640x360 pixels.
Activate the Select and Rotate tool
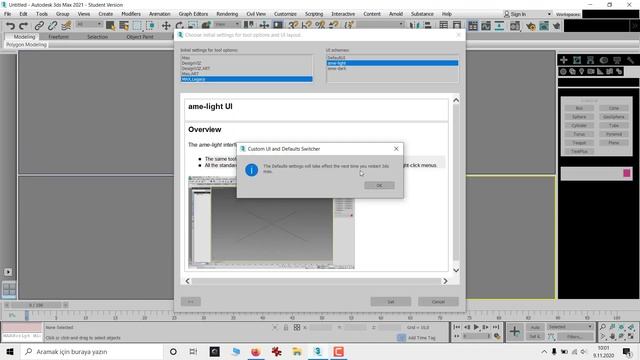tap(179, 26)
